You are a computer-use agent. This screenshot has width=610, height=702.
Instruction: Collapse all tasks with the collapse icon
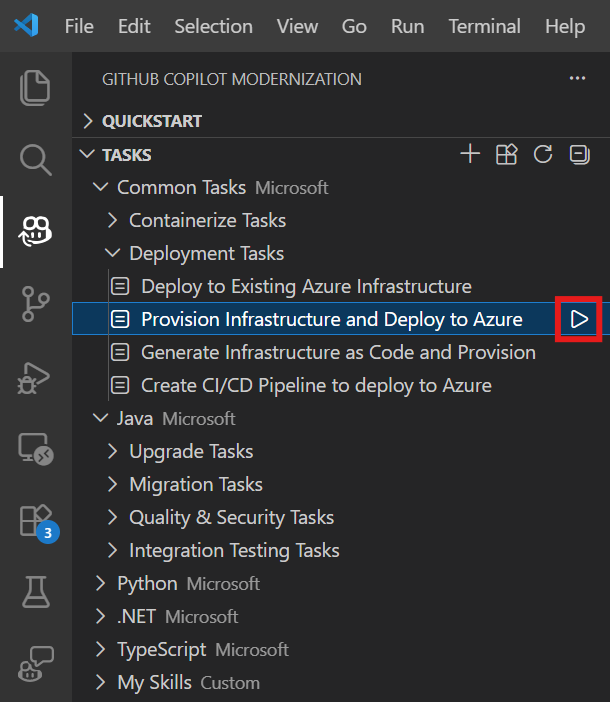(x=580, y=154)
